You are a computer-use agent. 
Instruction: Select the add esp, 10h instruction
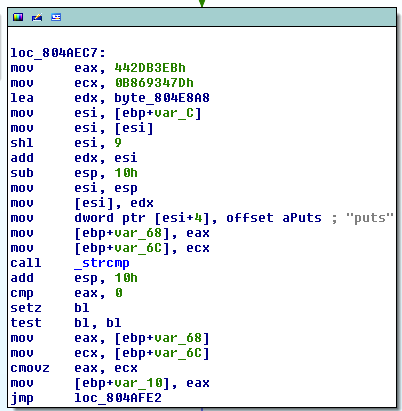[74, 278]
